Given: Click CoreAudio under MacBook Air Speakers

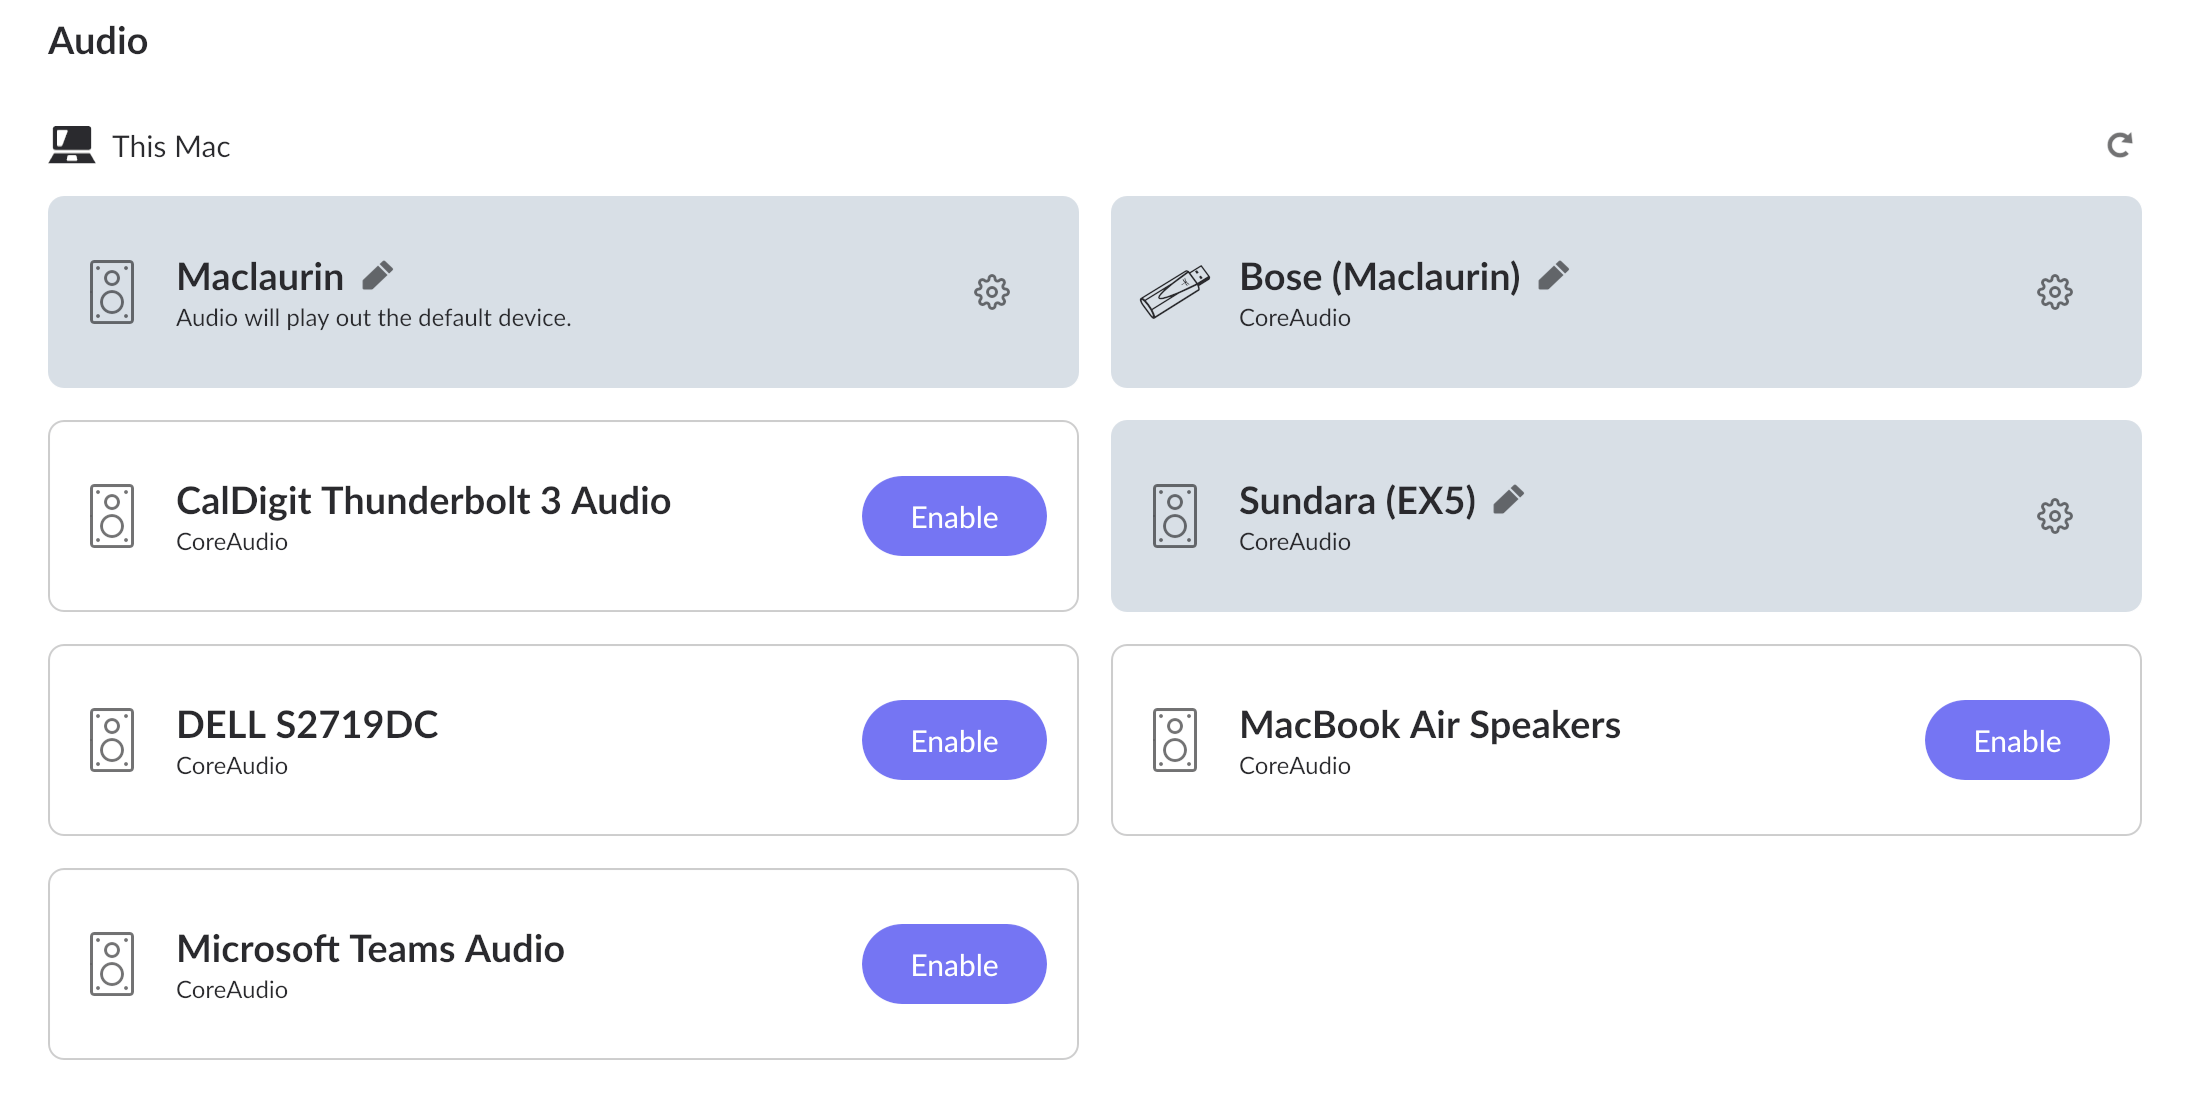Looking at the screenshot, I should coord(1295,766).
